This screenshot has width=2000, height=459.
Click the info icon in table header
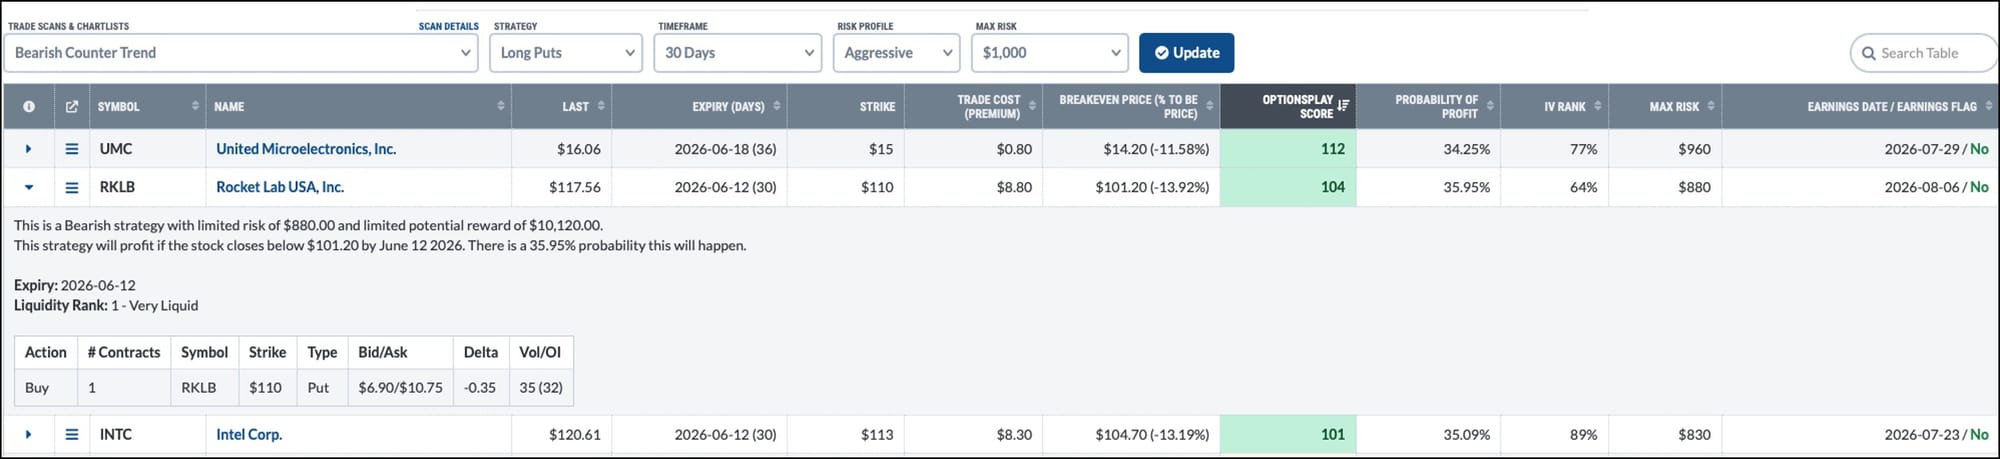coord(29,107)
